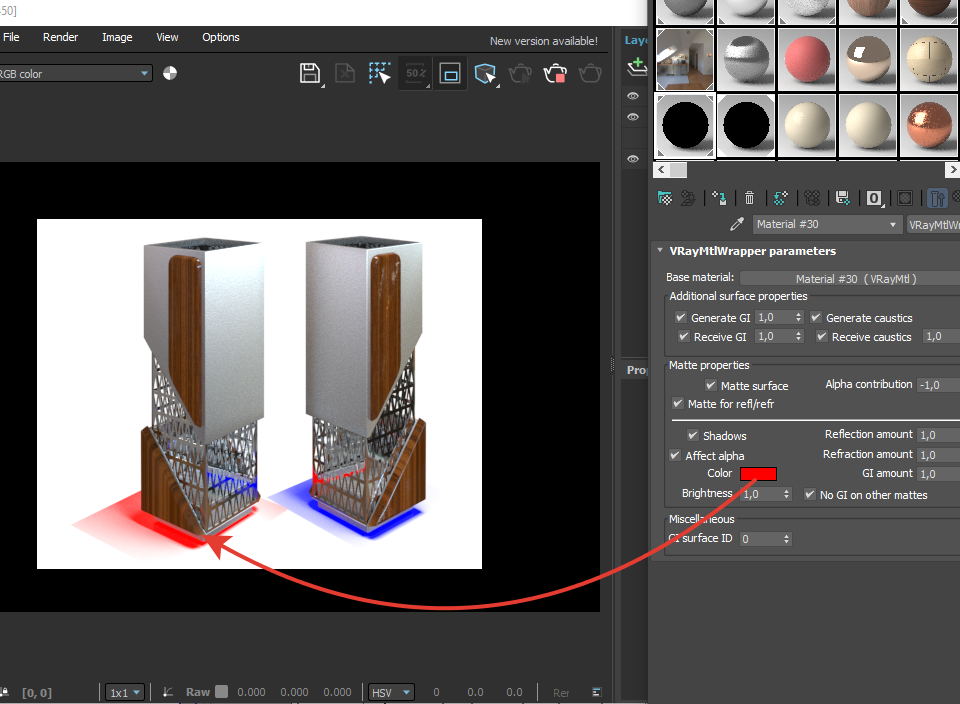
Task: Click the Get Material icon
Action: pos(665,198)
